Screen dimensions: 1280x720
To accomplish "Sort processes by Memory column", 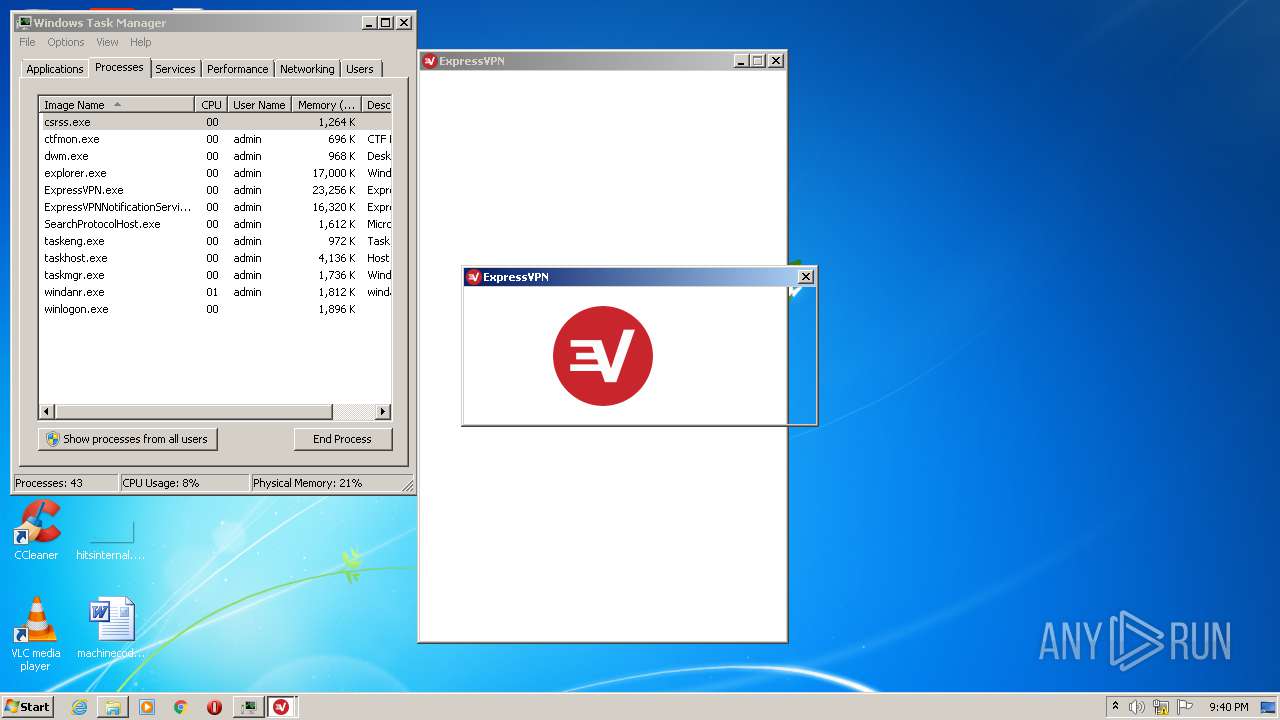I will click(326, 105).
